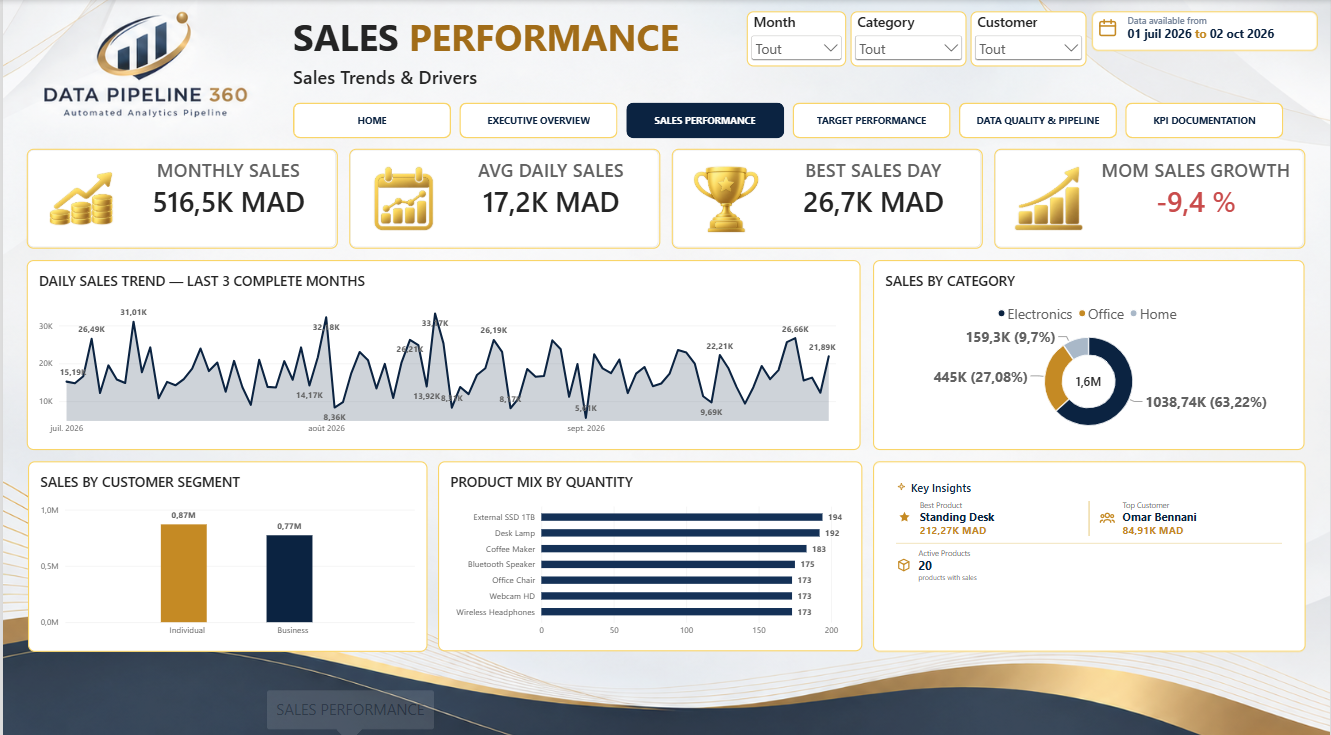The height and width of the screenshot is (735, 1331).
Task: Open the Month filter dropdown
Action: (796, 48)
